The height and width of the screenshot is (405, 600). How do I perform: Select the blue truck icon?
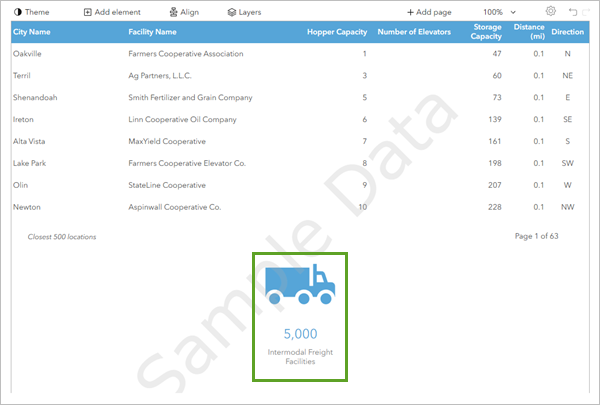[300, 284]
